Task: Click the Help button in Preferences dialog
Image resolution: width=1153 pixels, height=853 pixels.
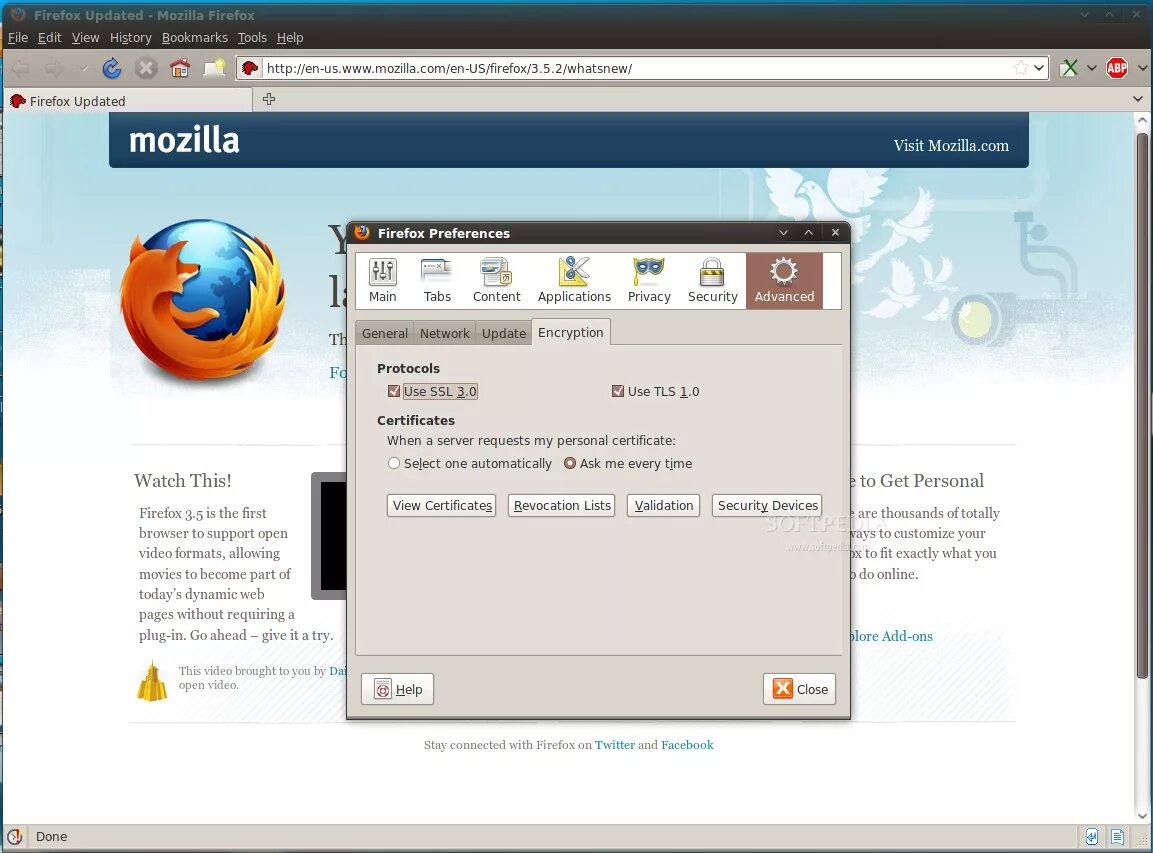Action: (x=398, y=689)
